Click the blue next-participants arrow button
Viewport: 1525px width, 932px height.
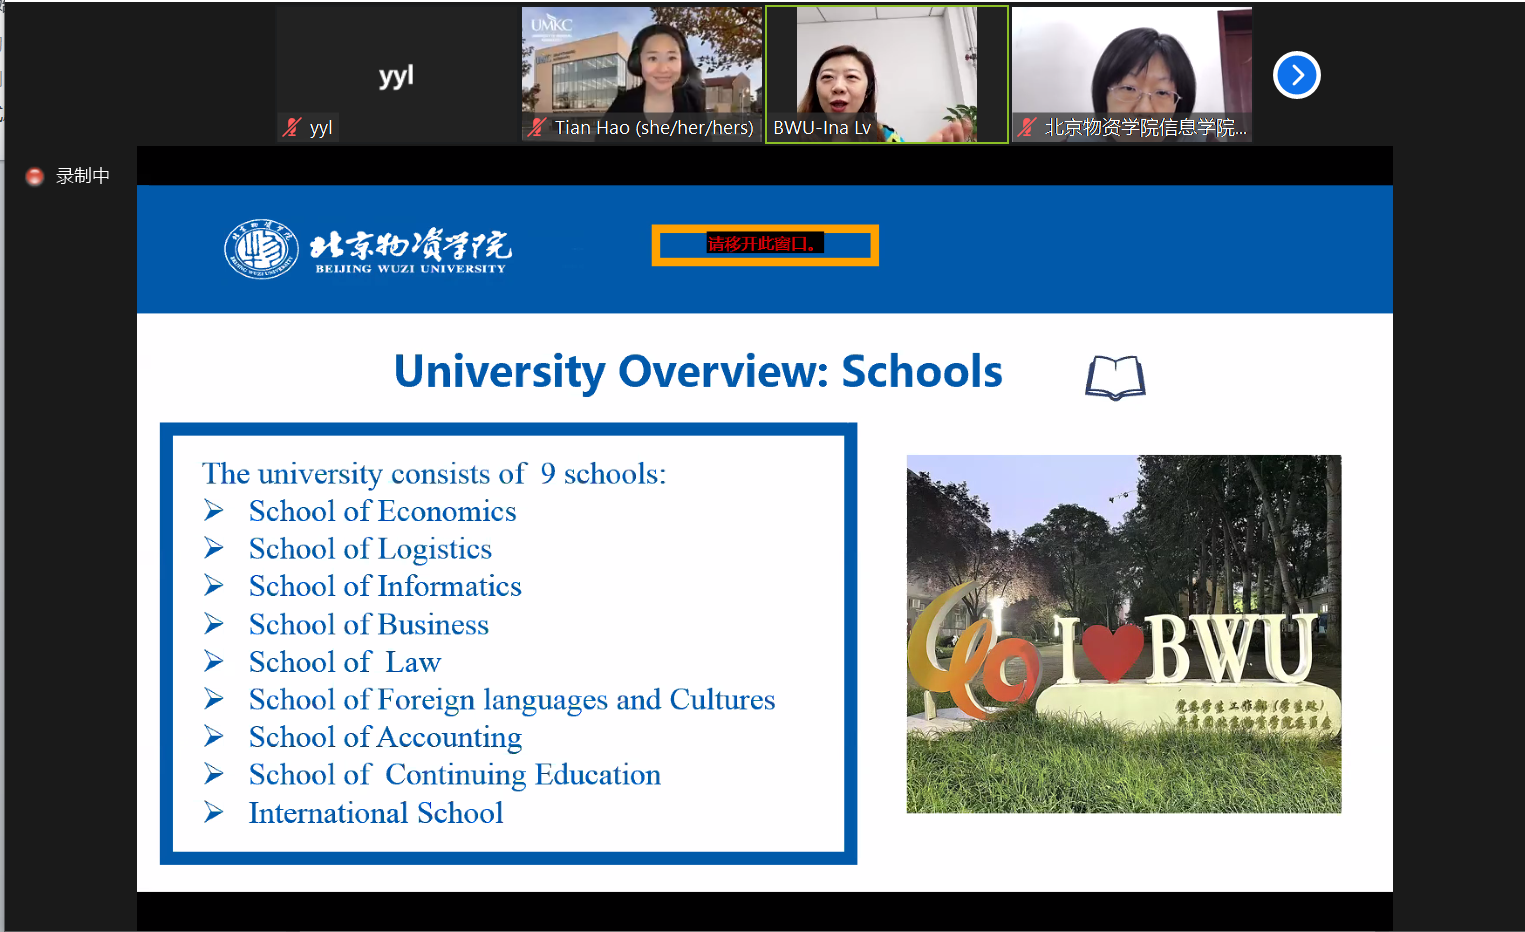(1296, 75)
